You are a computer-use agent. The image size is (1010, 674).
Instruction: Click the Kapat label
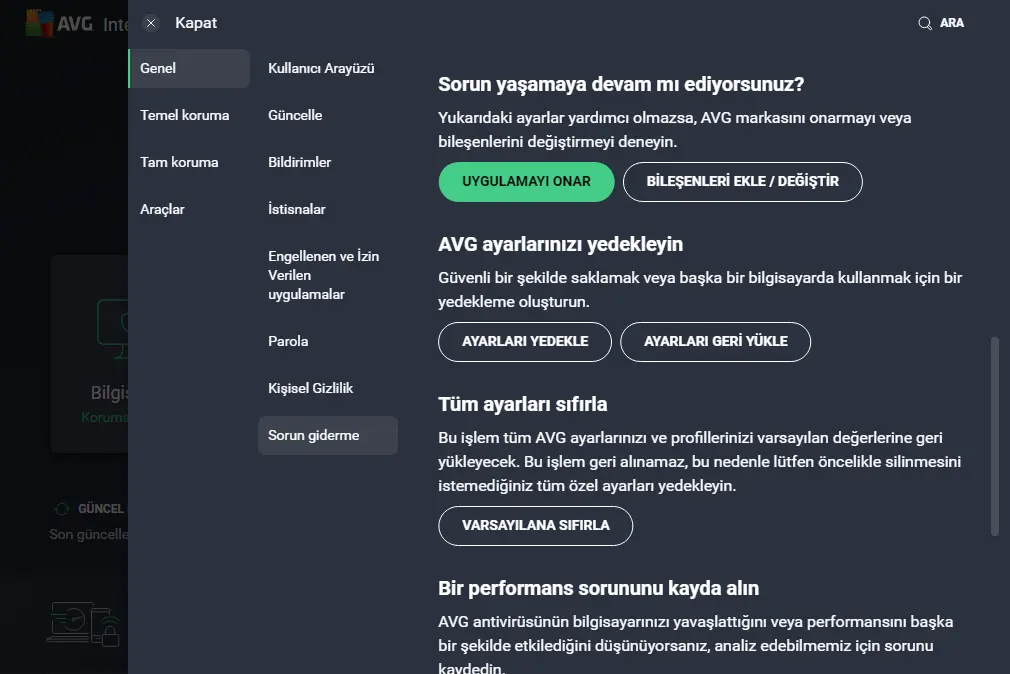click(196, 23)
